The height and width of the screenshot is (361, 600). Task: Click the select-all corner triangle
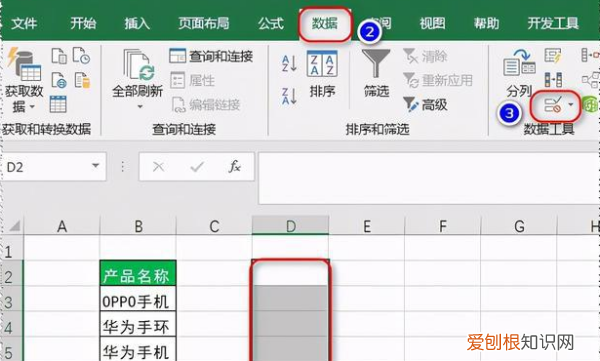(14, 226)
